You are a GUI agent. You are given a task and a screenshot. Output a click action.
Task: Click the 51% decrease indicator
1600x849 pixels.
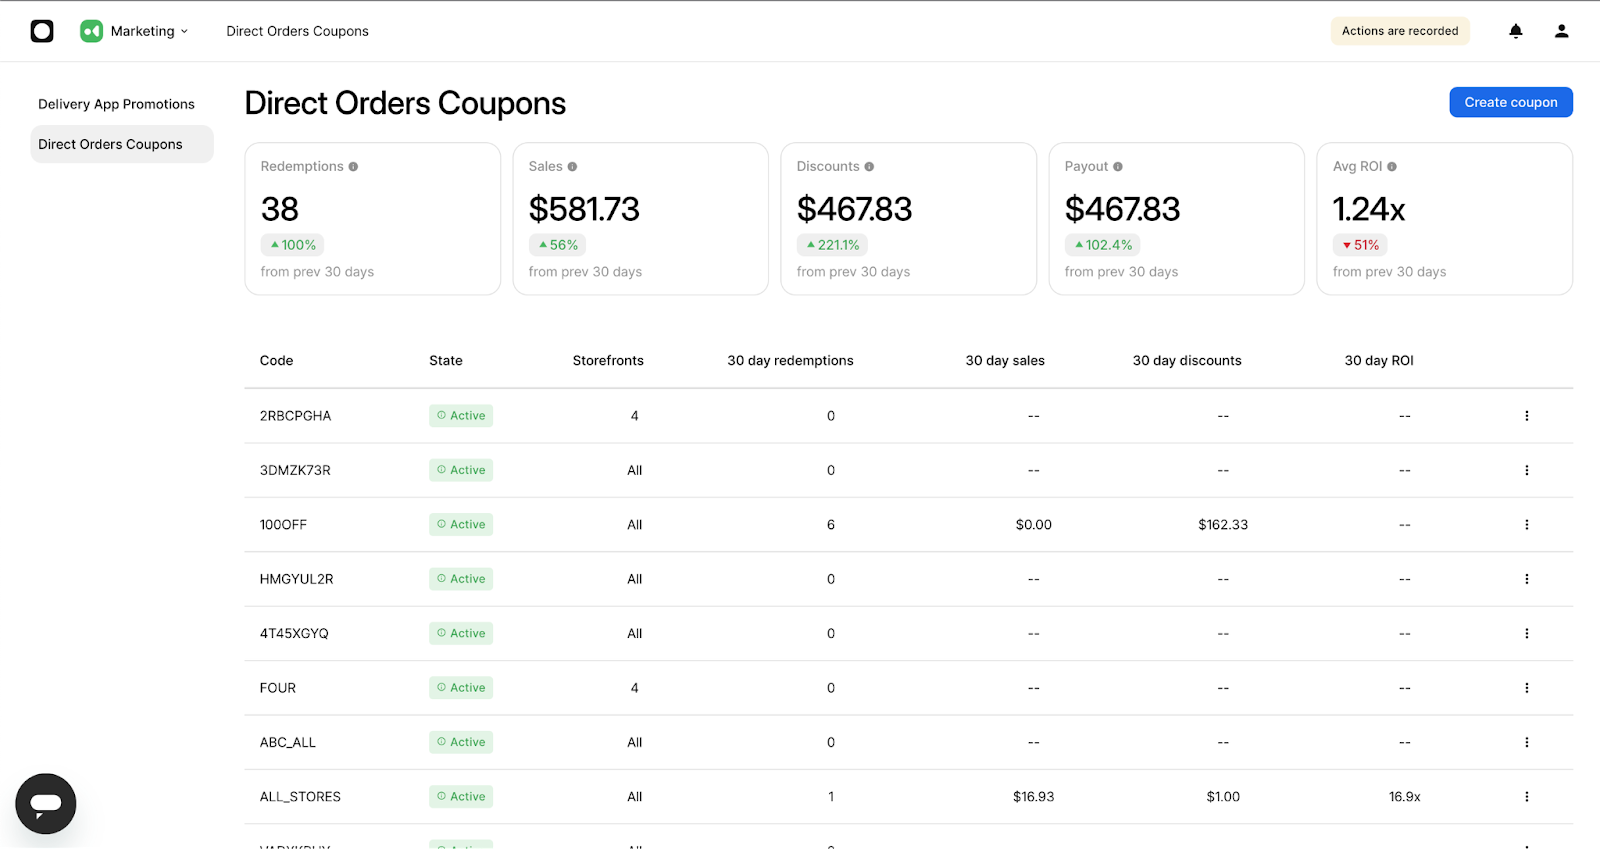1361,245
